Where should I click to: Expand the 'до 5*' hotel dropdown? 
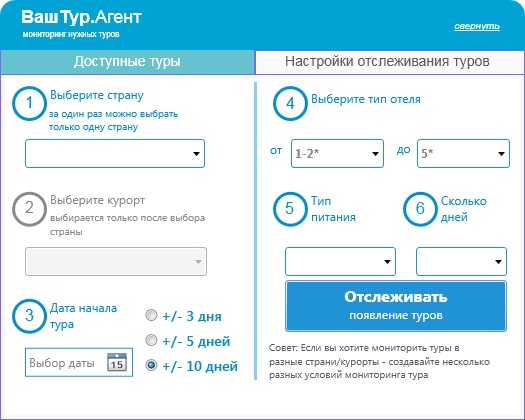[x=463, y=153]
